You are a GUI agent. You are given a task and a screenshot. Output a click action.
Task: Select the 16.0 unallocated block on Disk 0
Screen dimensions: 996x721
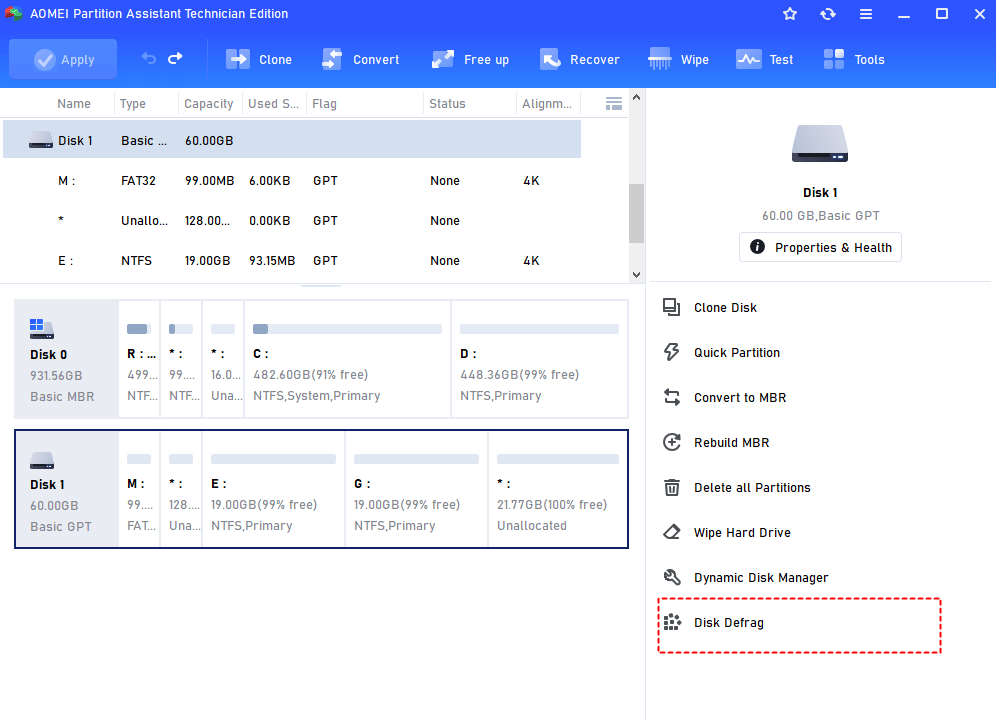(223, 360)
